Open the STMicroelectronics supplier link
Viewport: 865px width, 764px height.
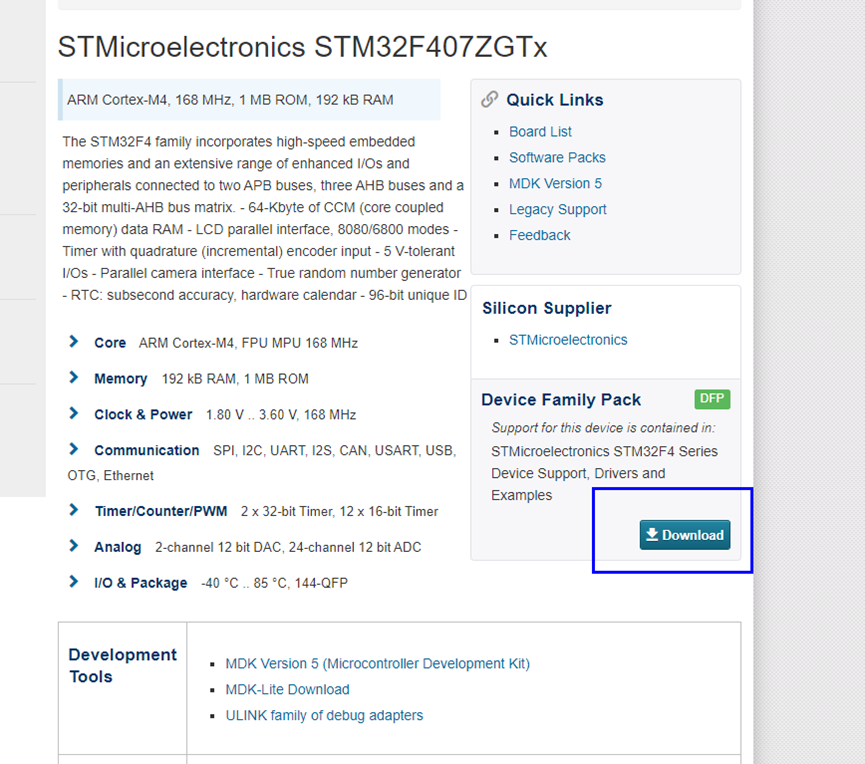[x=568, y=340]
